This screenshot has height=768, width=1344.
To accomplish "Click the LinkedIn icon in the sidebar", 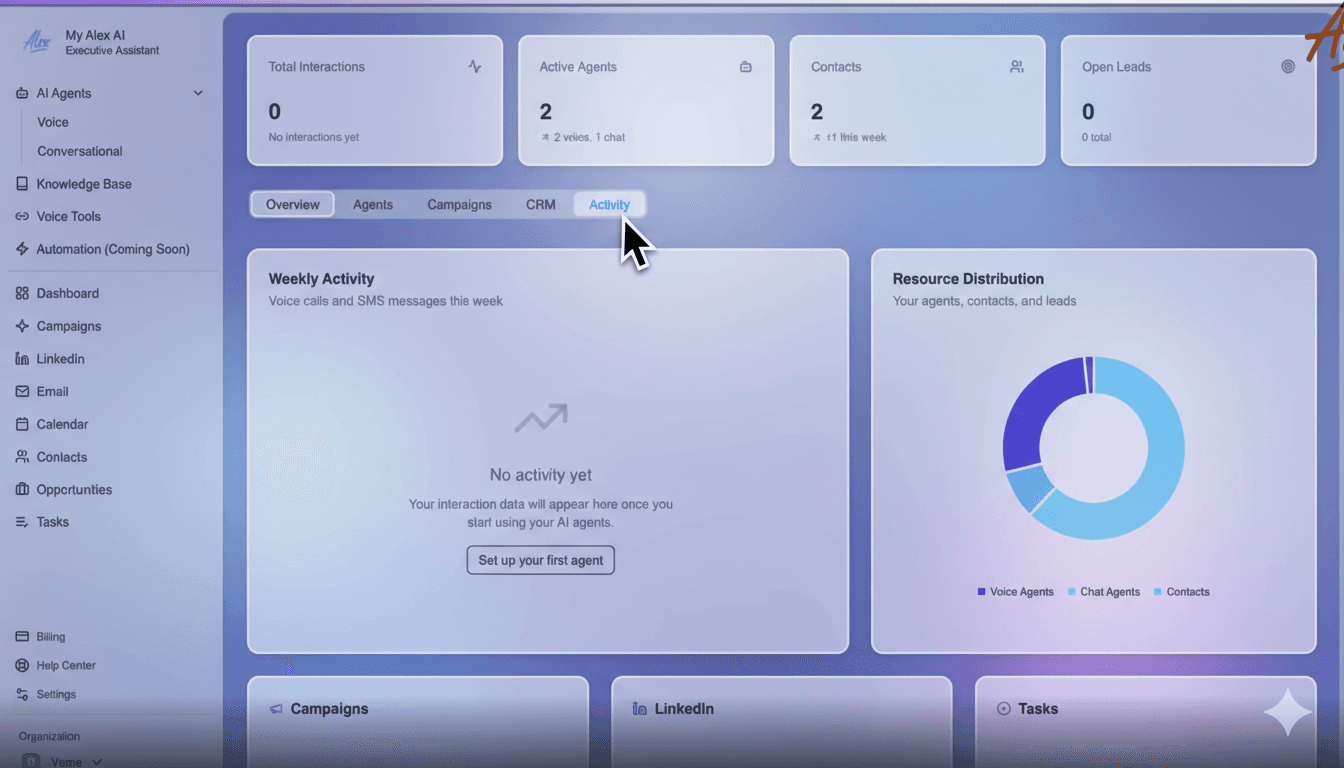I will point(22,358).
